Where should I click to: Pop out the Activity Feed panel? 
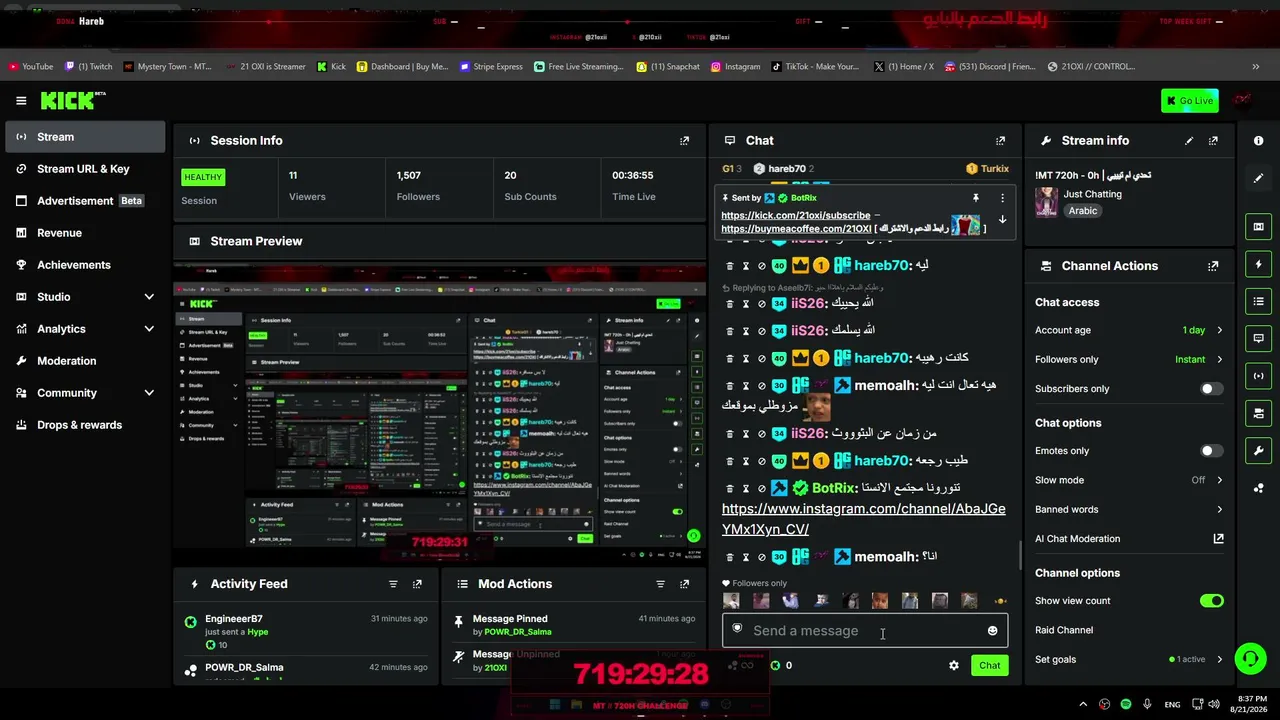(x=417, y=584)
